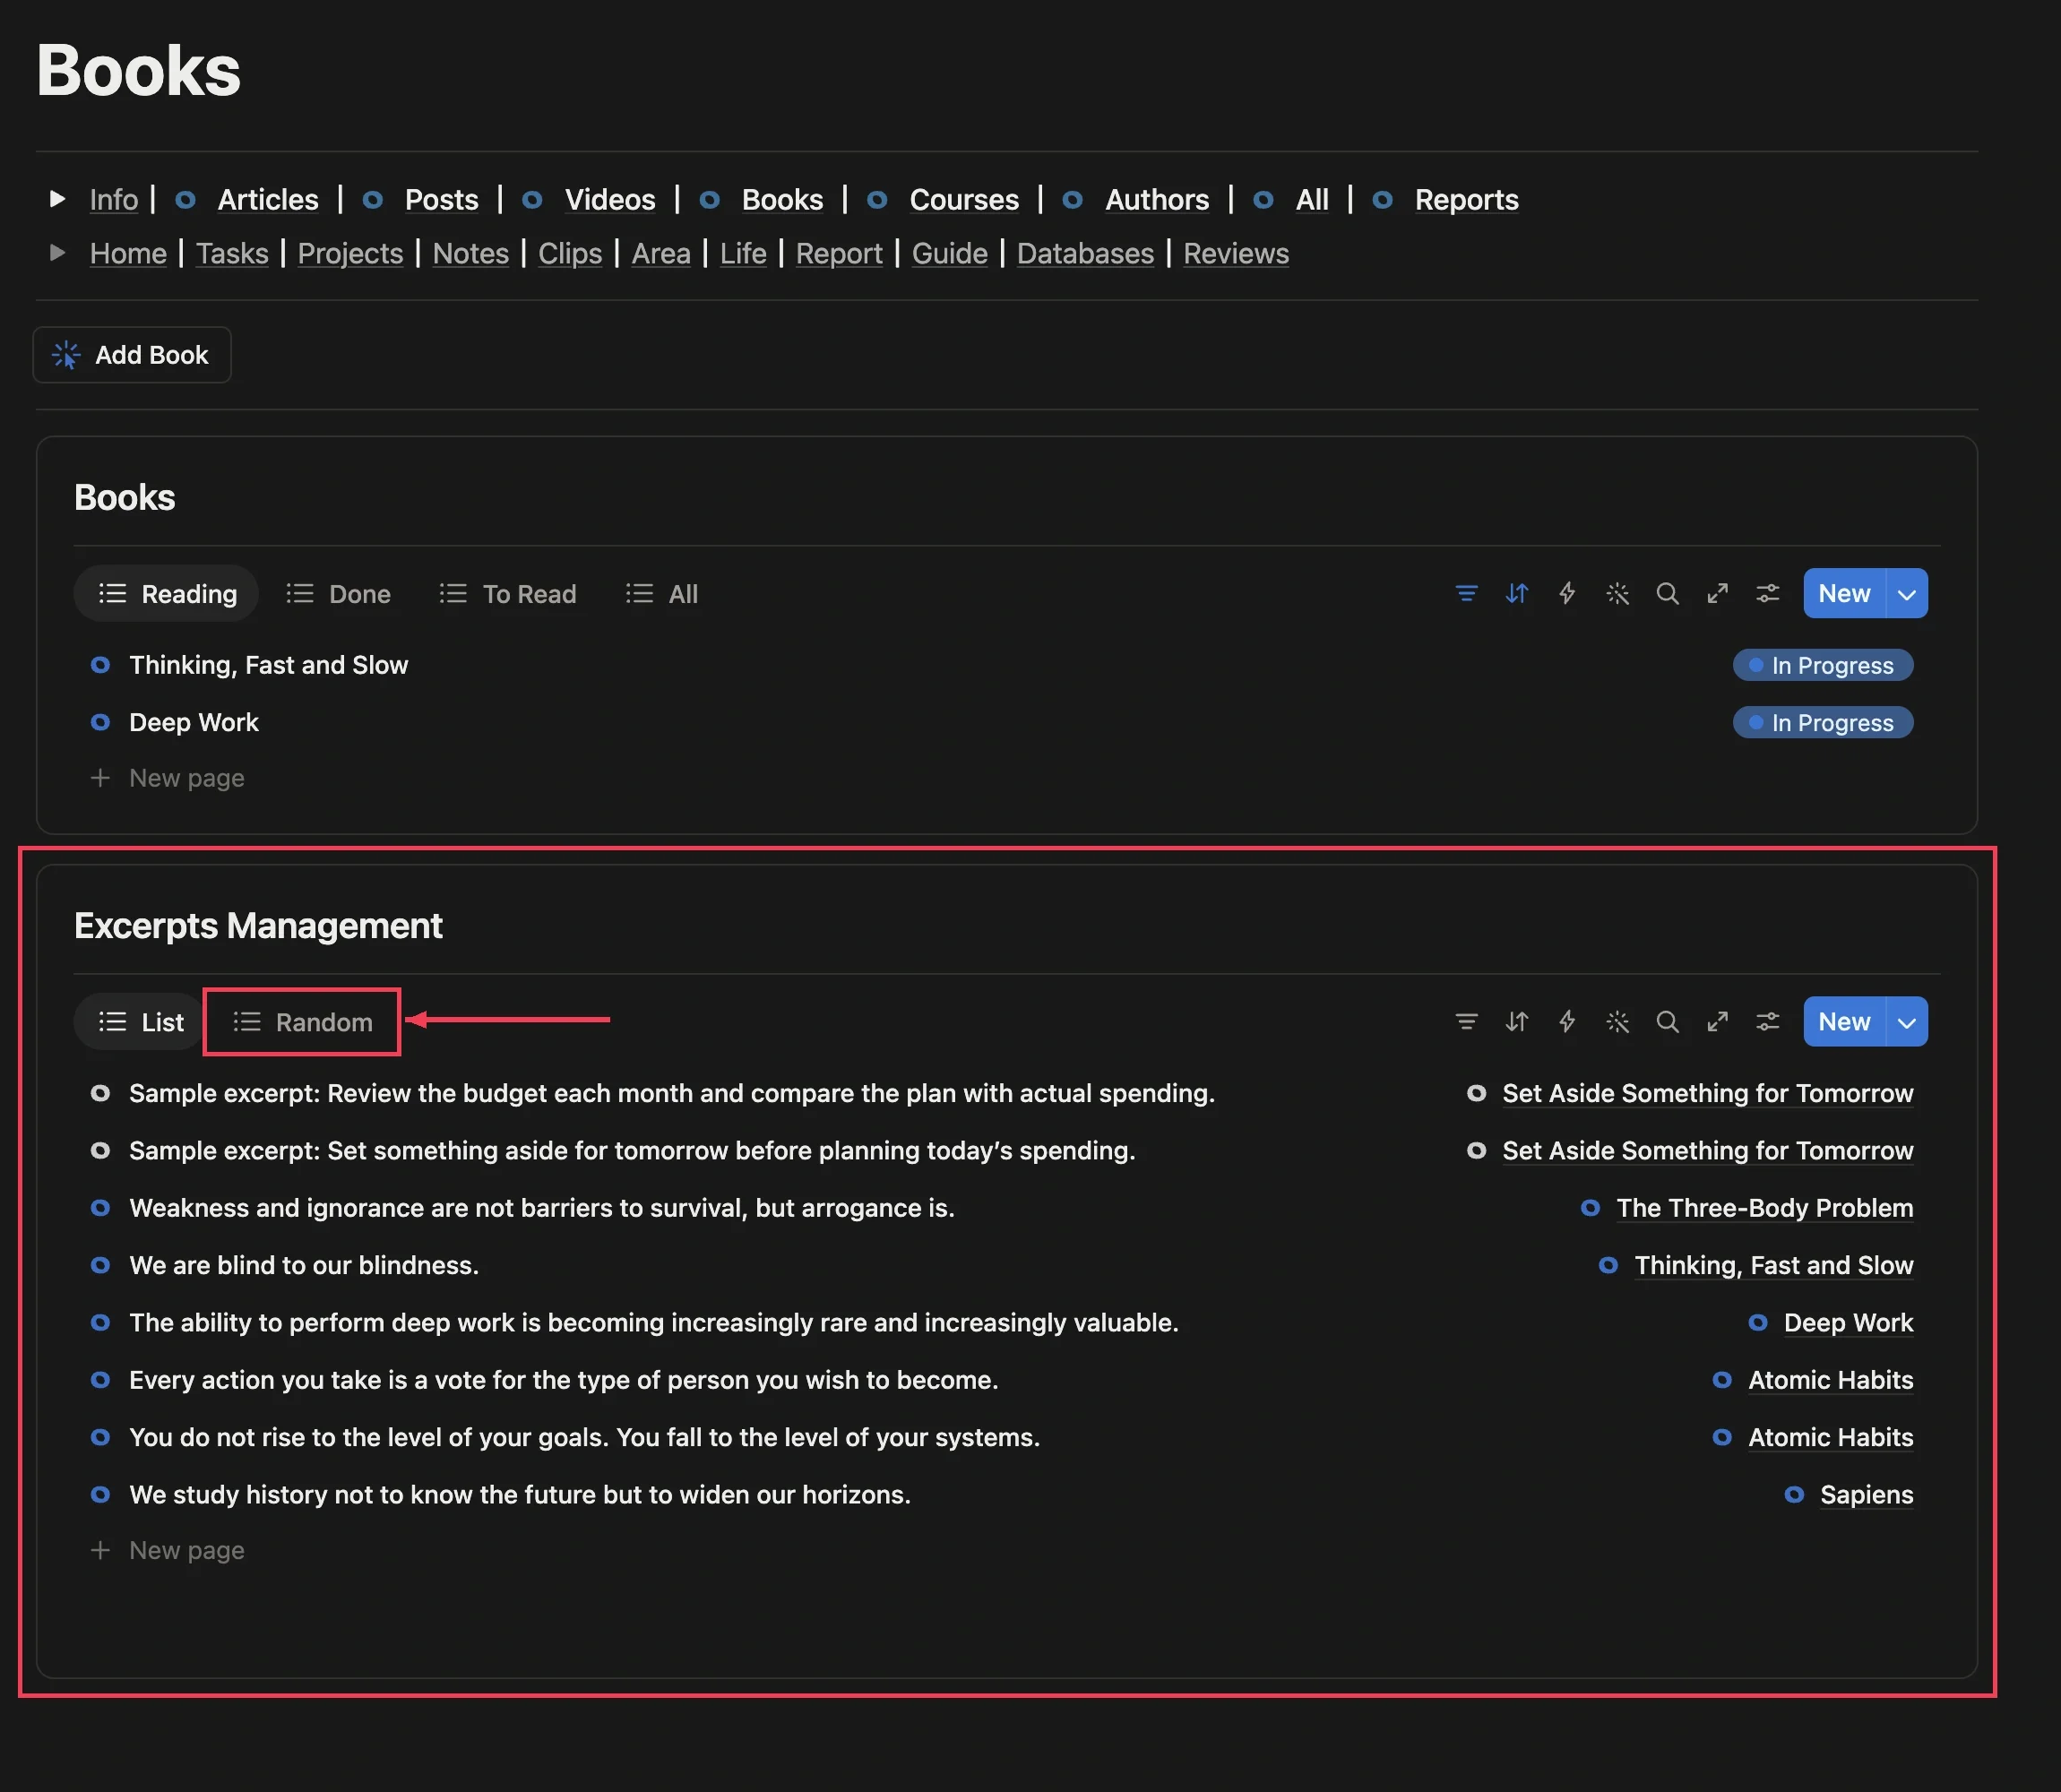Switch to the To Read view tab

(508, 594)
